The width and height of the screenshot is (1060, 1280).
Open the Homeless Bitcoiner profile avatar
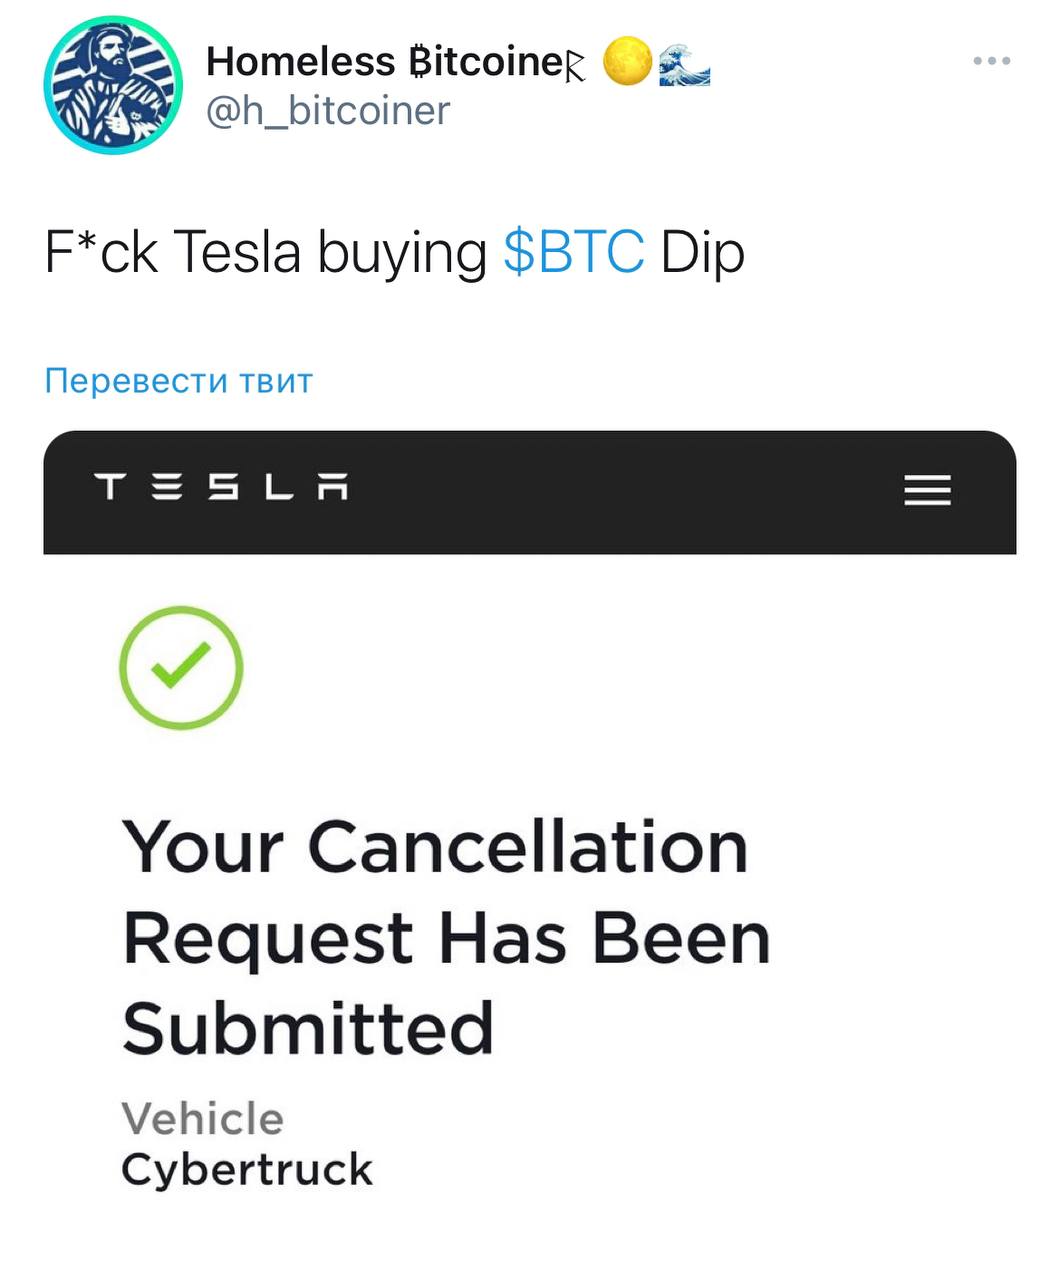click(113, 86)
